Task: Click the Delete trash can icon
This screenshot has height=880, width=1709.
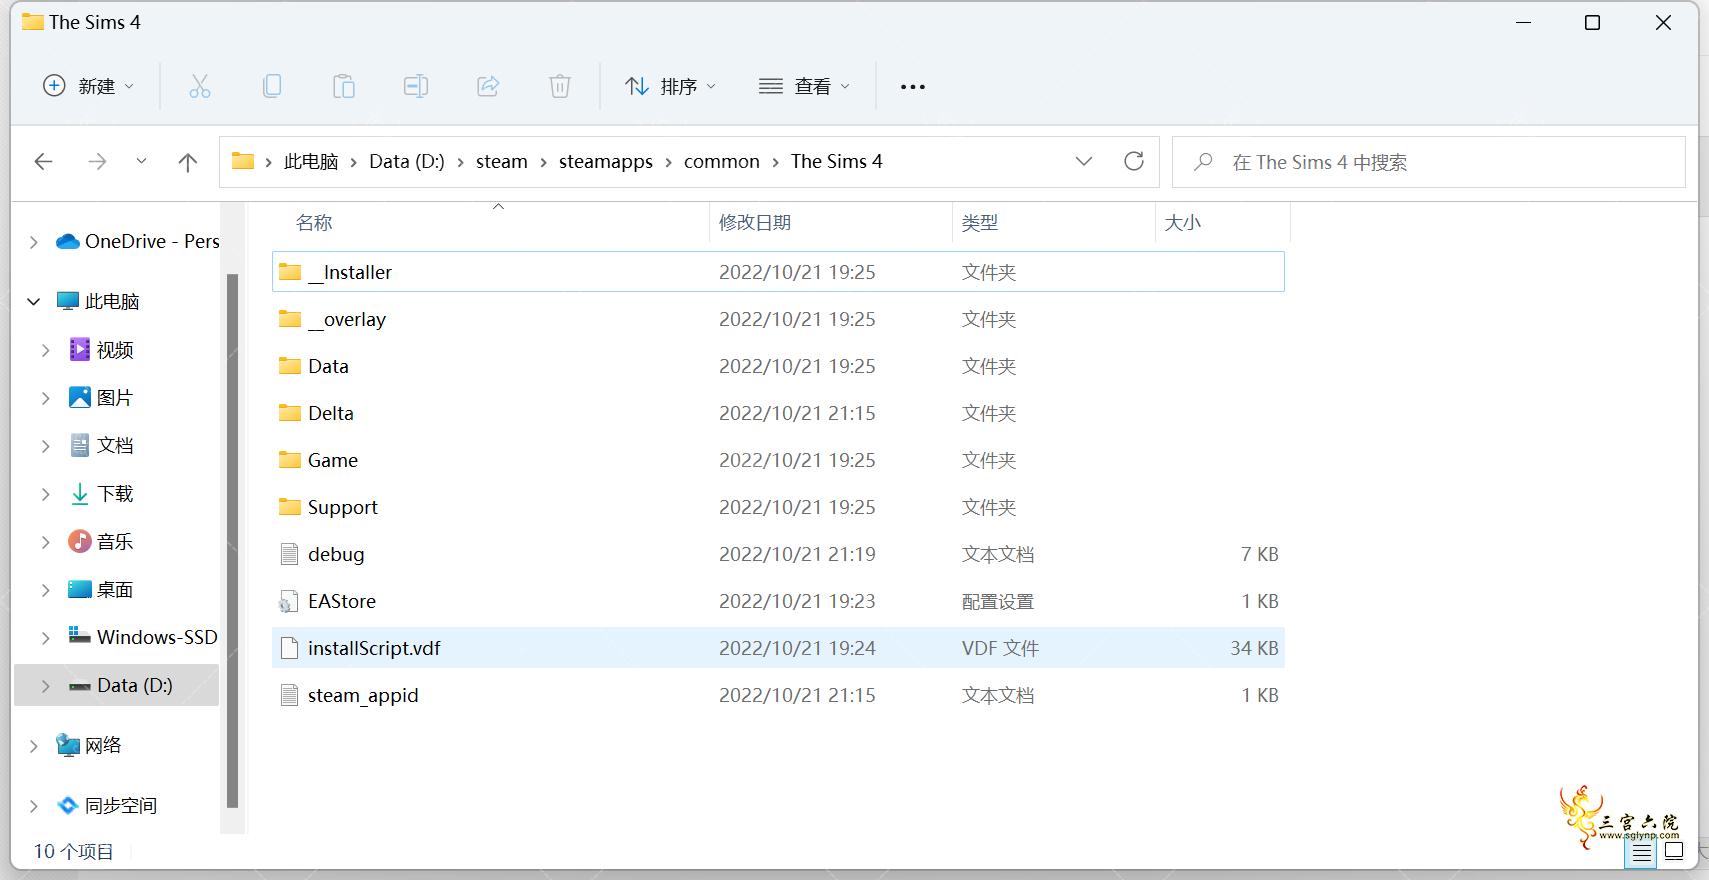Action: coord(560,86)
